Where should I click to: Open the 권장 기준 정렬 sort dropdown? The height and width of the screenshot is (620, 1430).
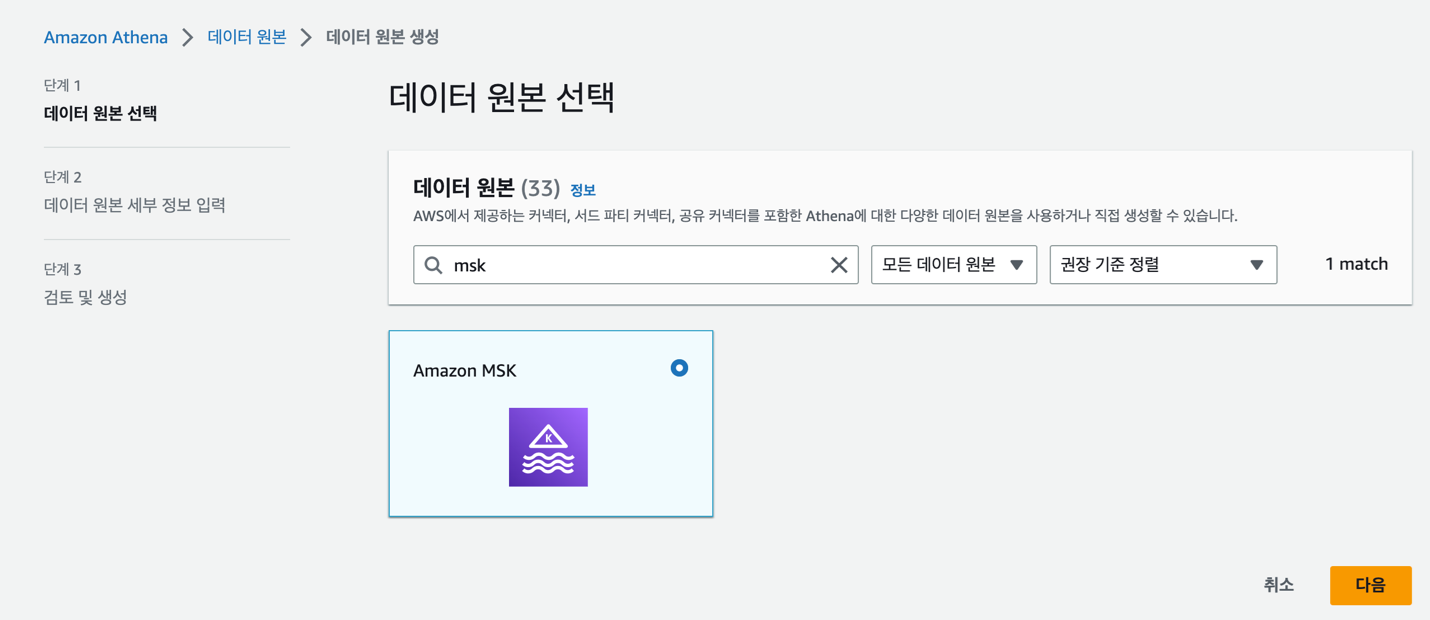coord(1163,265)
